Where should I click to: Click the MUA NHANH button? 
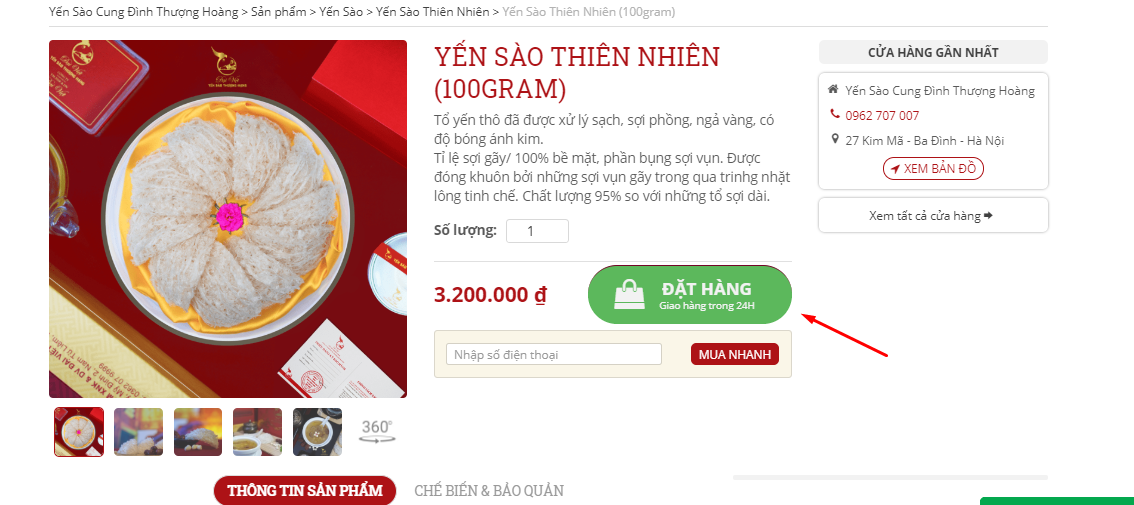(x=735, y=354)
